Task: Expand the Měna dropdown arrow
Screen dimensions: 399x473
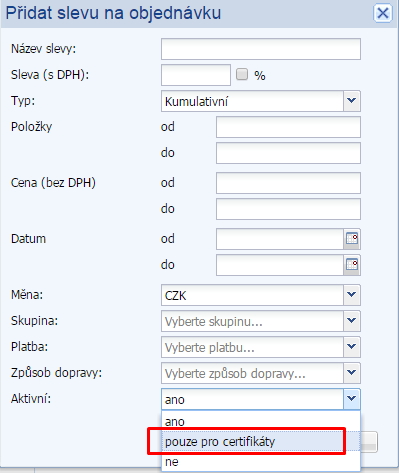Action: 352,295
